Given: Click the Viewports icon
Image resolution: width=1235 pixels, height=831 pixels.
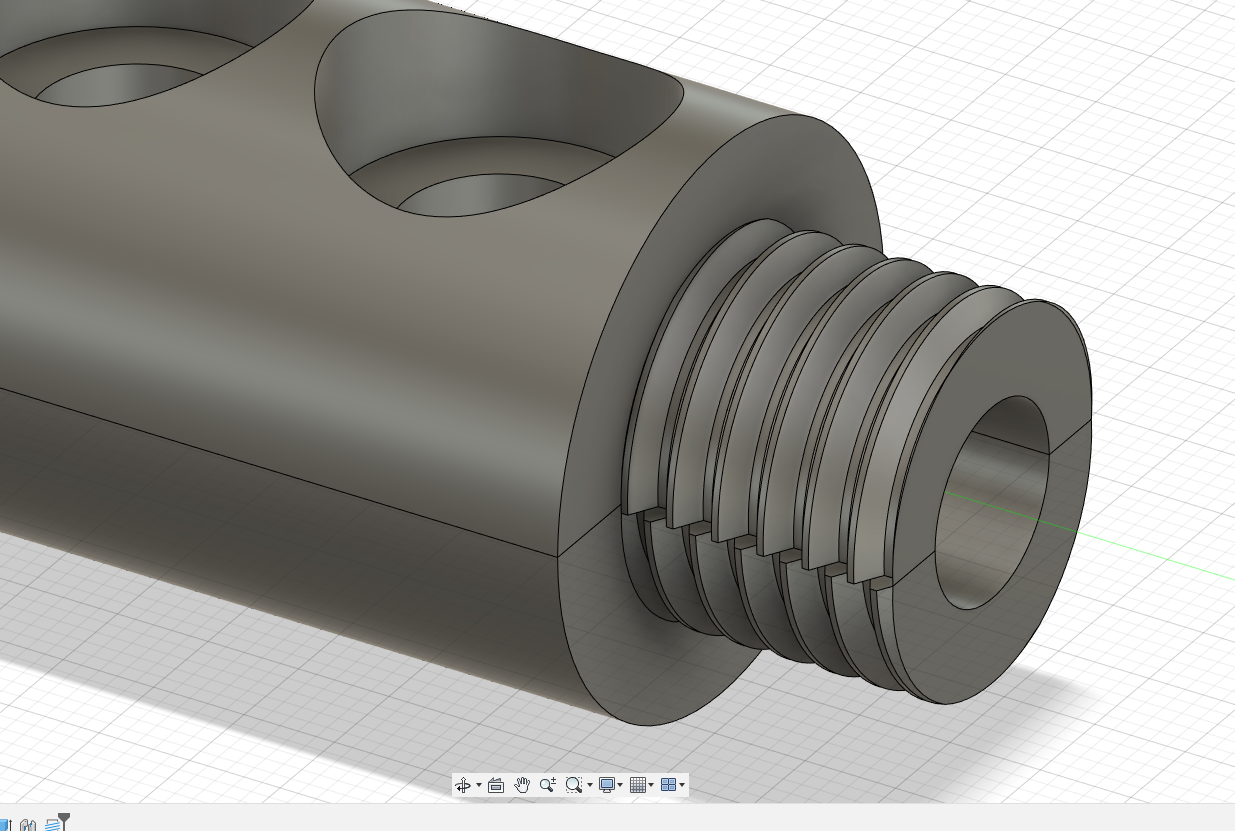Looking at the screenshot, I should pos(668,785).
